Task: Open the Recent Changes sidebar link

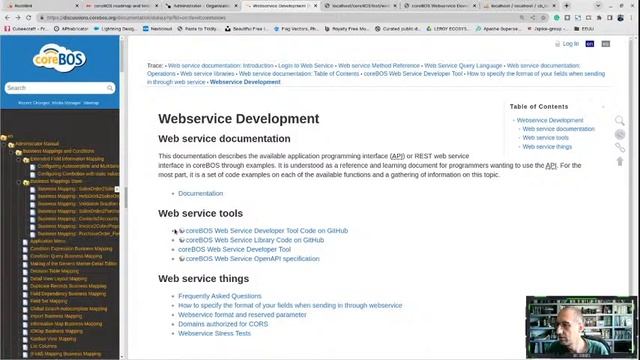Action: click(34, 103)
